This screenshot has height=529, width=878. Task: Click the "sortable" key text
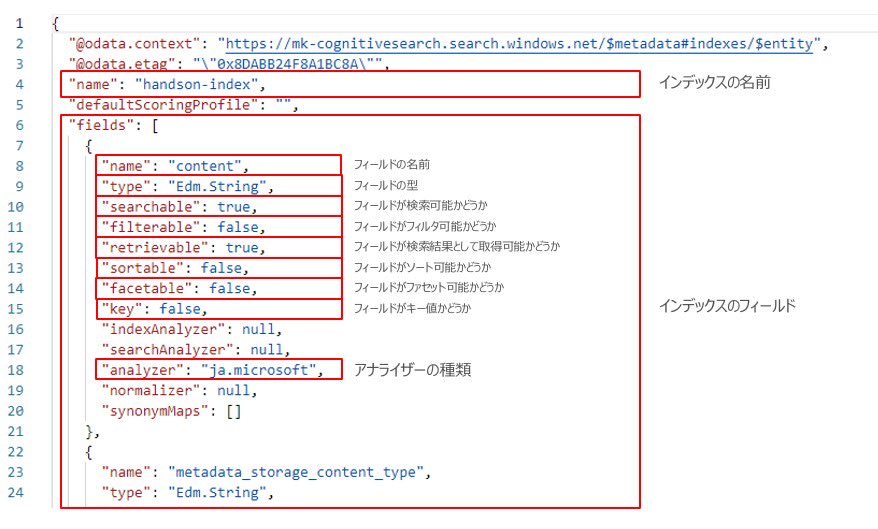click(x=143, y=268)
